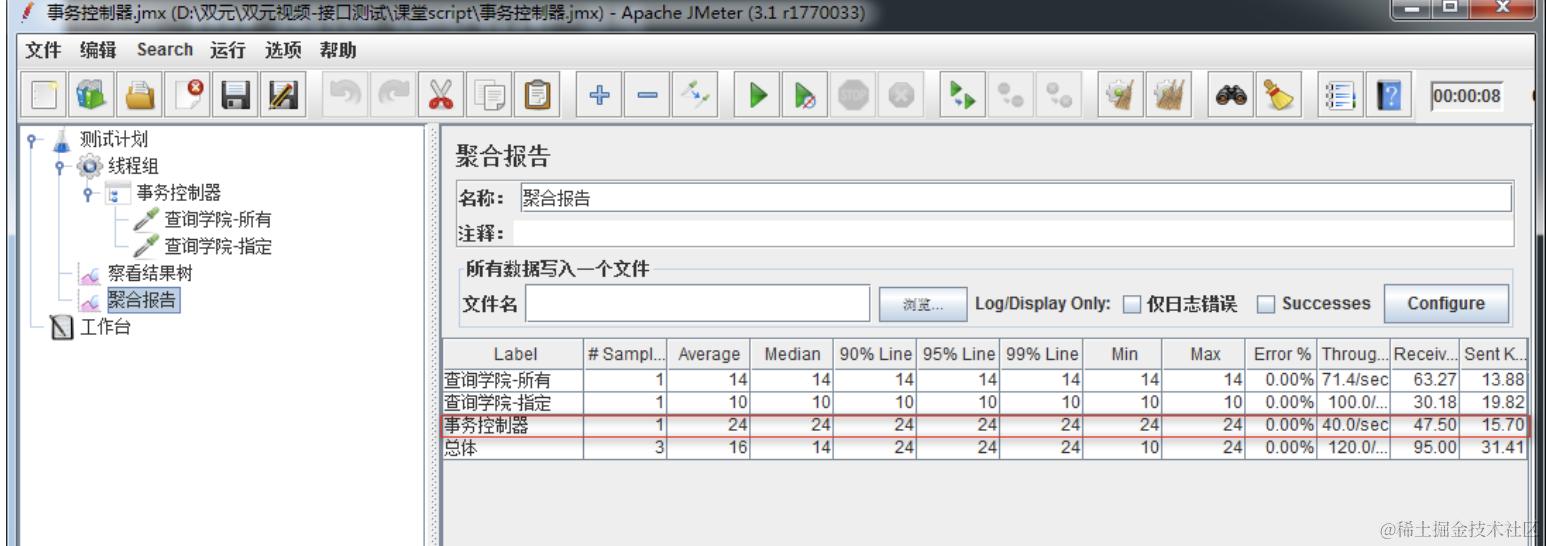
Task: Open the 帮助 menu
Action: coord(338,50)
